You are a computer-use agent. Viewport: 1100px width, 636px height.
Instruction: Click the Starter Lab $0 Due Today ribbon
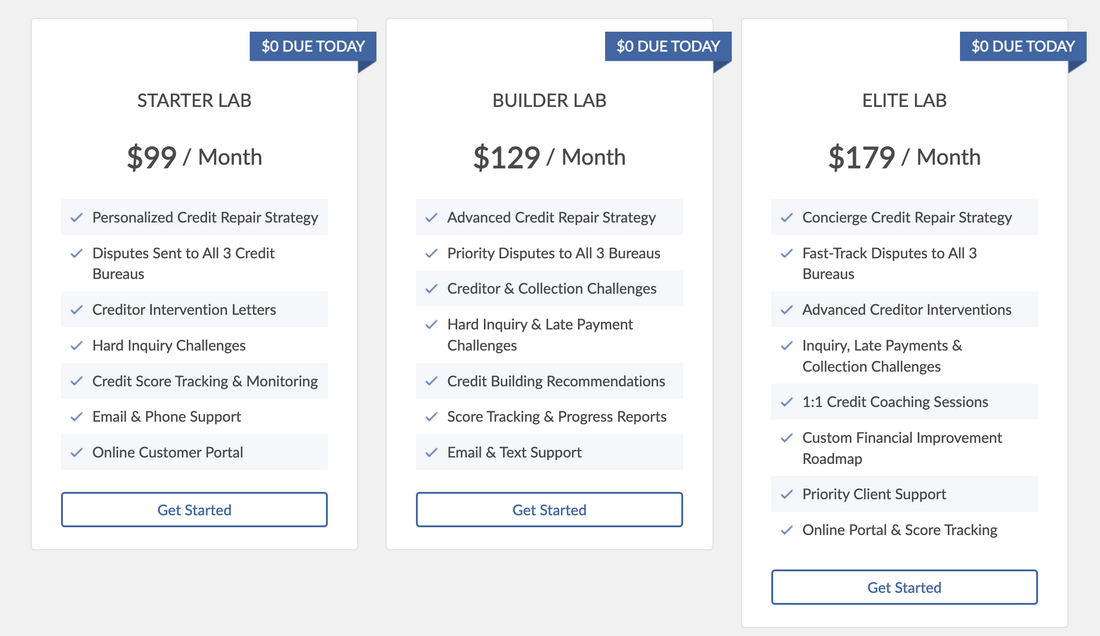coord(313,46)
